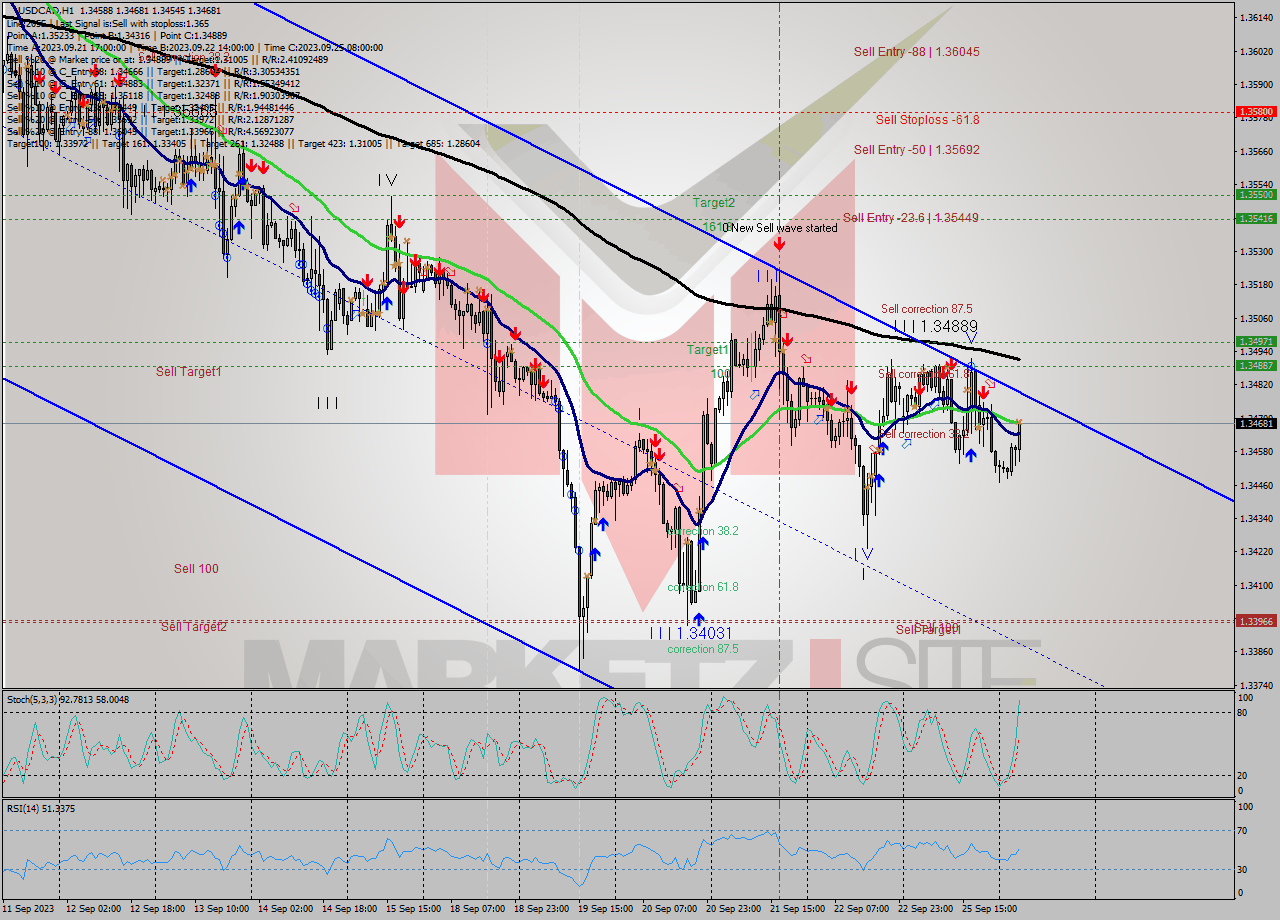Image resolution: width=1280 pixels, height=920 pixels.
Task: Click the '22 Sep 23:00' time label
Action: point(926,908)
